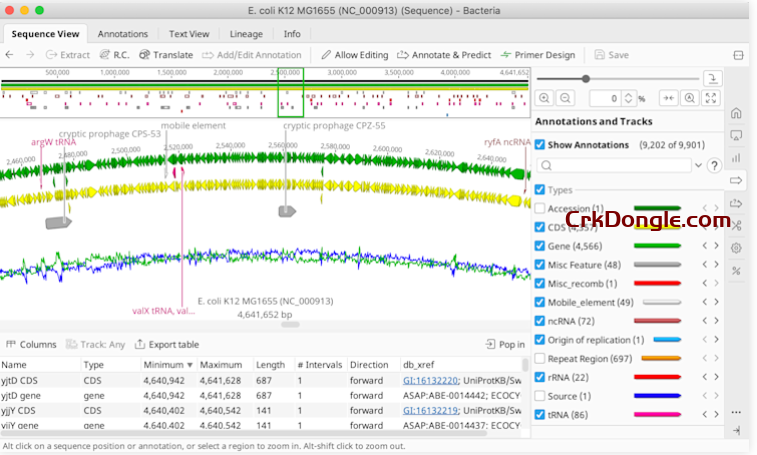Open the Lineage tab

point(246,33)
